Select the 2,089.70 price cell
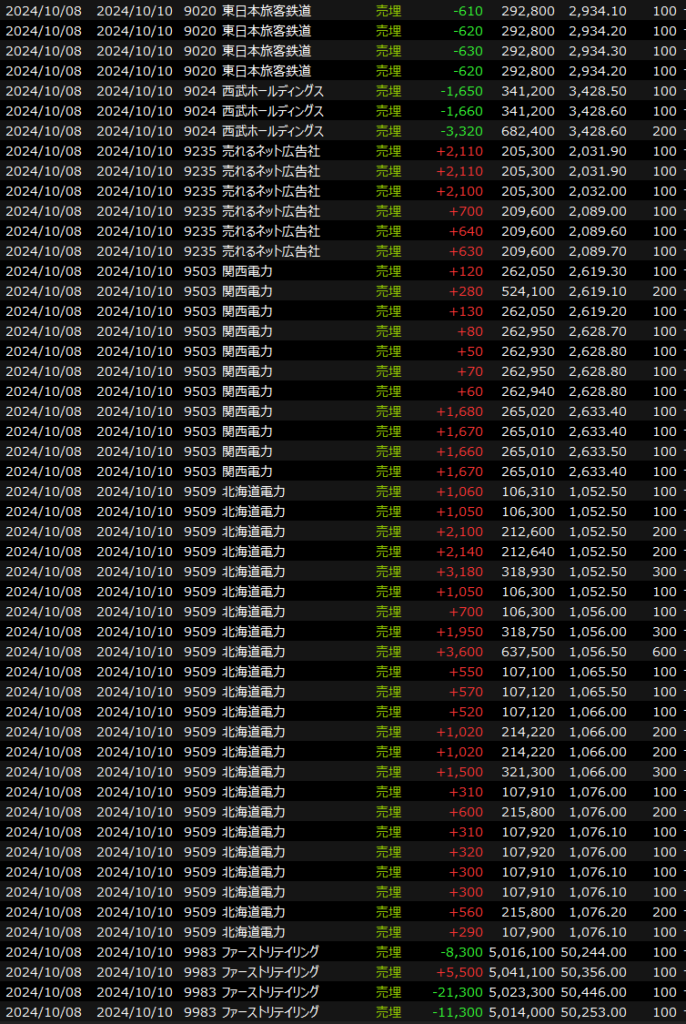The width and height of the screenshot is (686, 1024). click(x=598, y=251)
